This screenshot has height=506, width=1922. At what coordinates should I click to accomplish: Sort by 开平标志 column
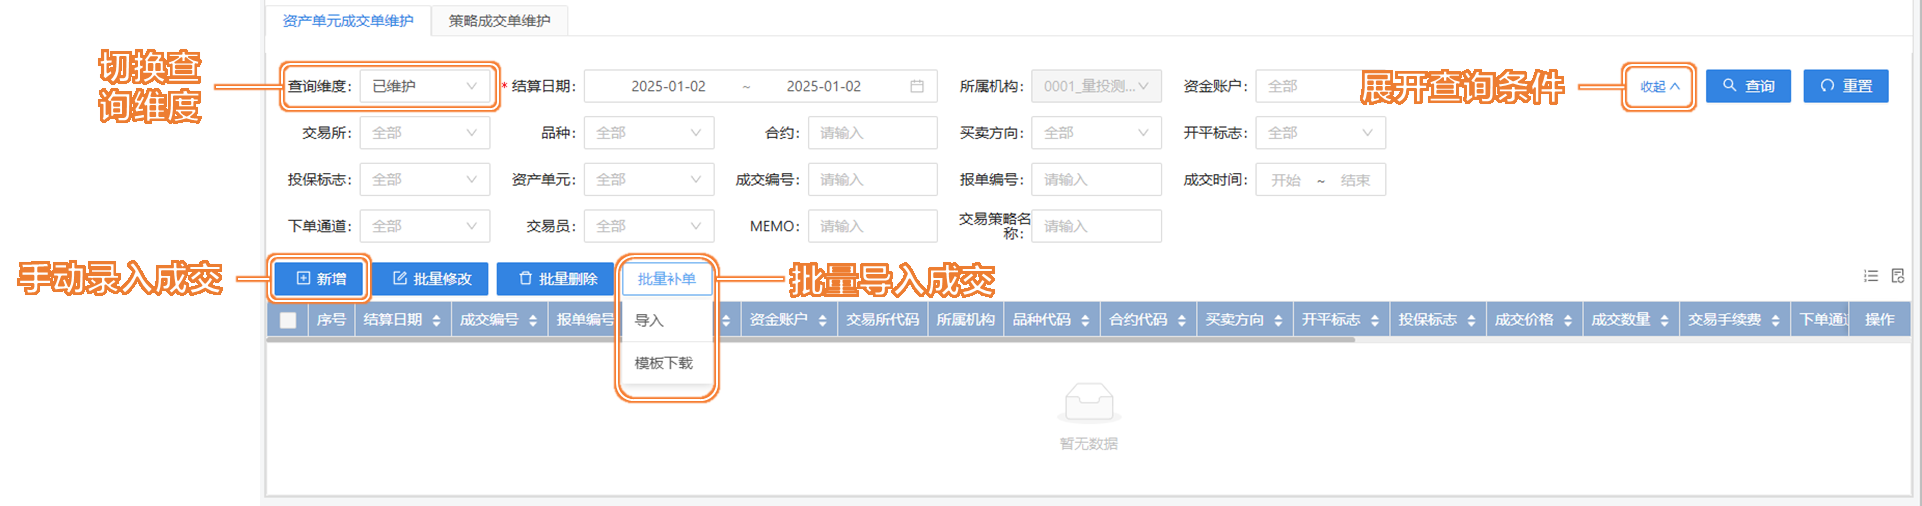pos(1375,320)
